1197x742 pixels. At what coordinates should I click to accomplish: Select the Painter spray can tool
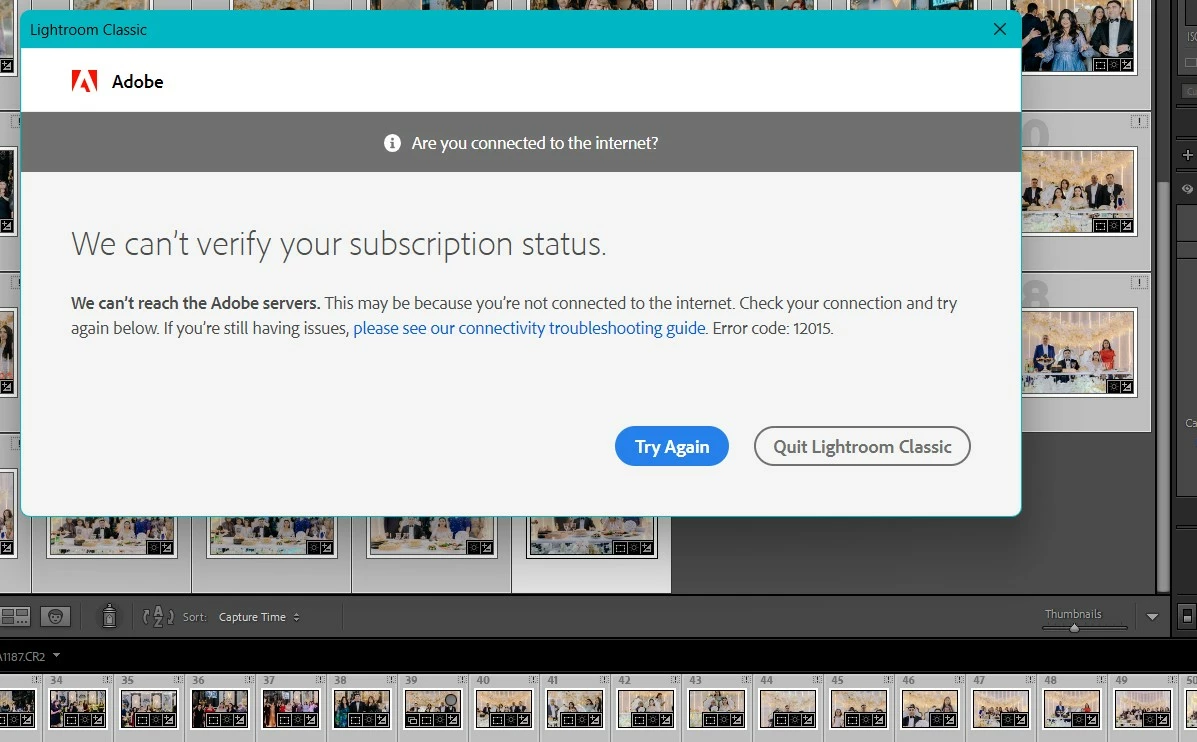(x=109, y=616)
